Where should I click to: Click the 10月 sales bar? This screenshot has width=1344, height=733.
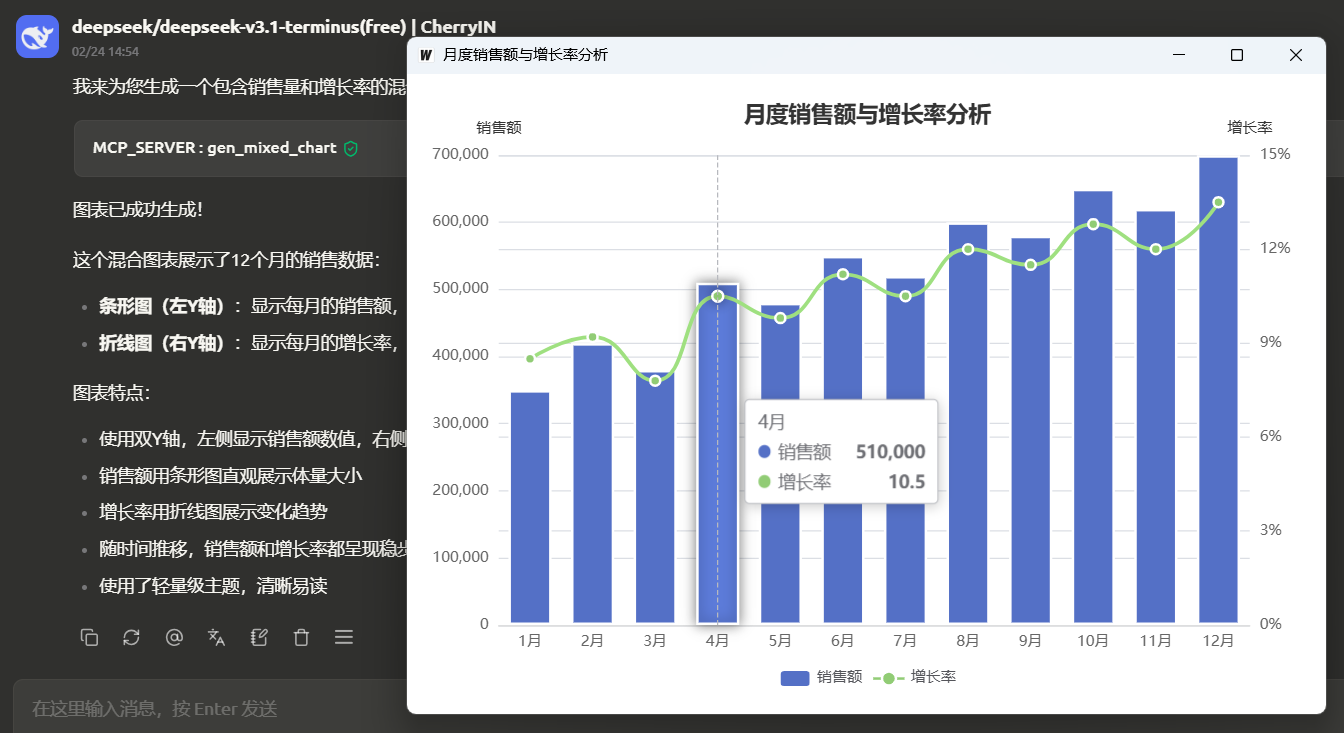pos(1093,407)
